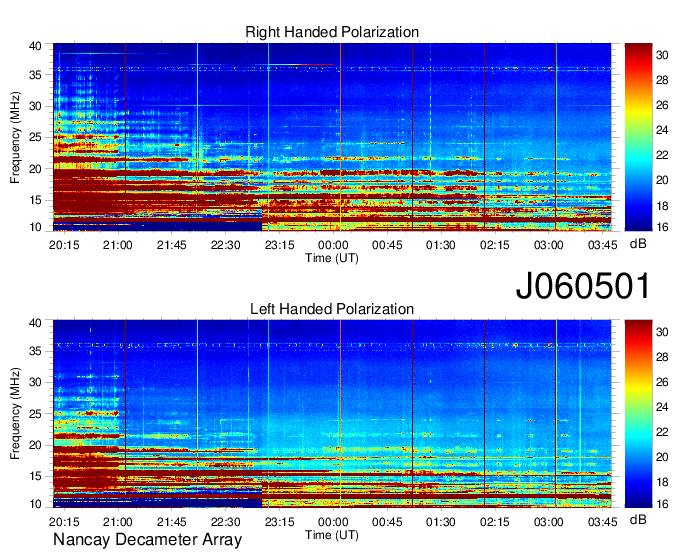Click the dB unit label below the bottom color bar
This screenshot has height=552, width=680.
pos(638,520)
